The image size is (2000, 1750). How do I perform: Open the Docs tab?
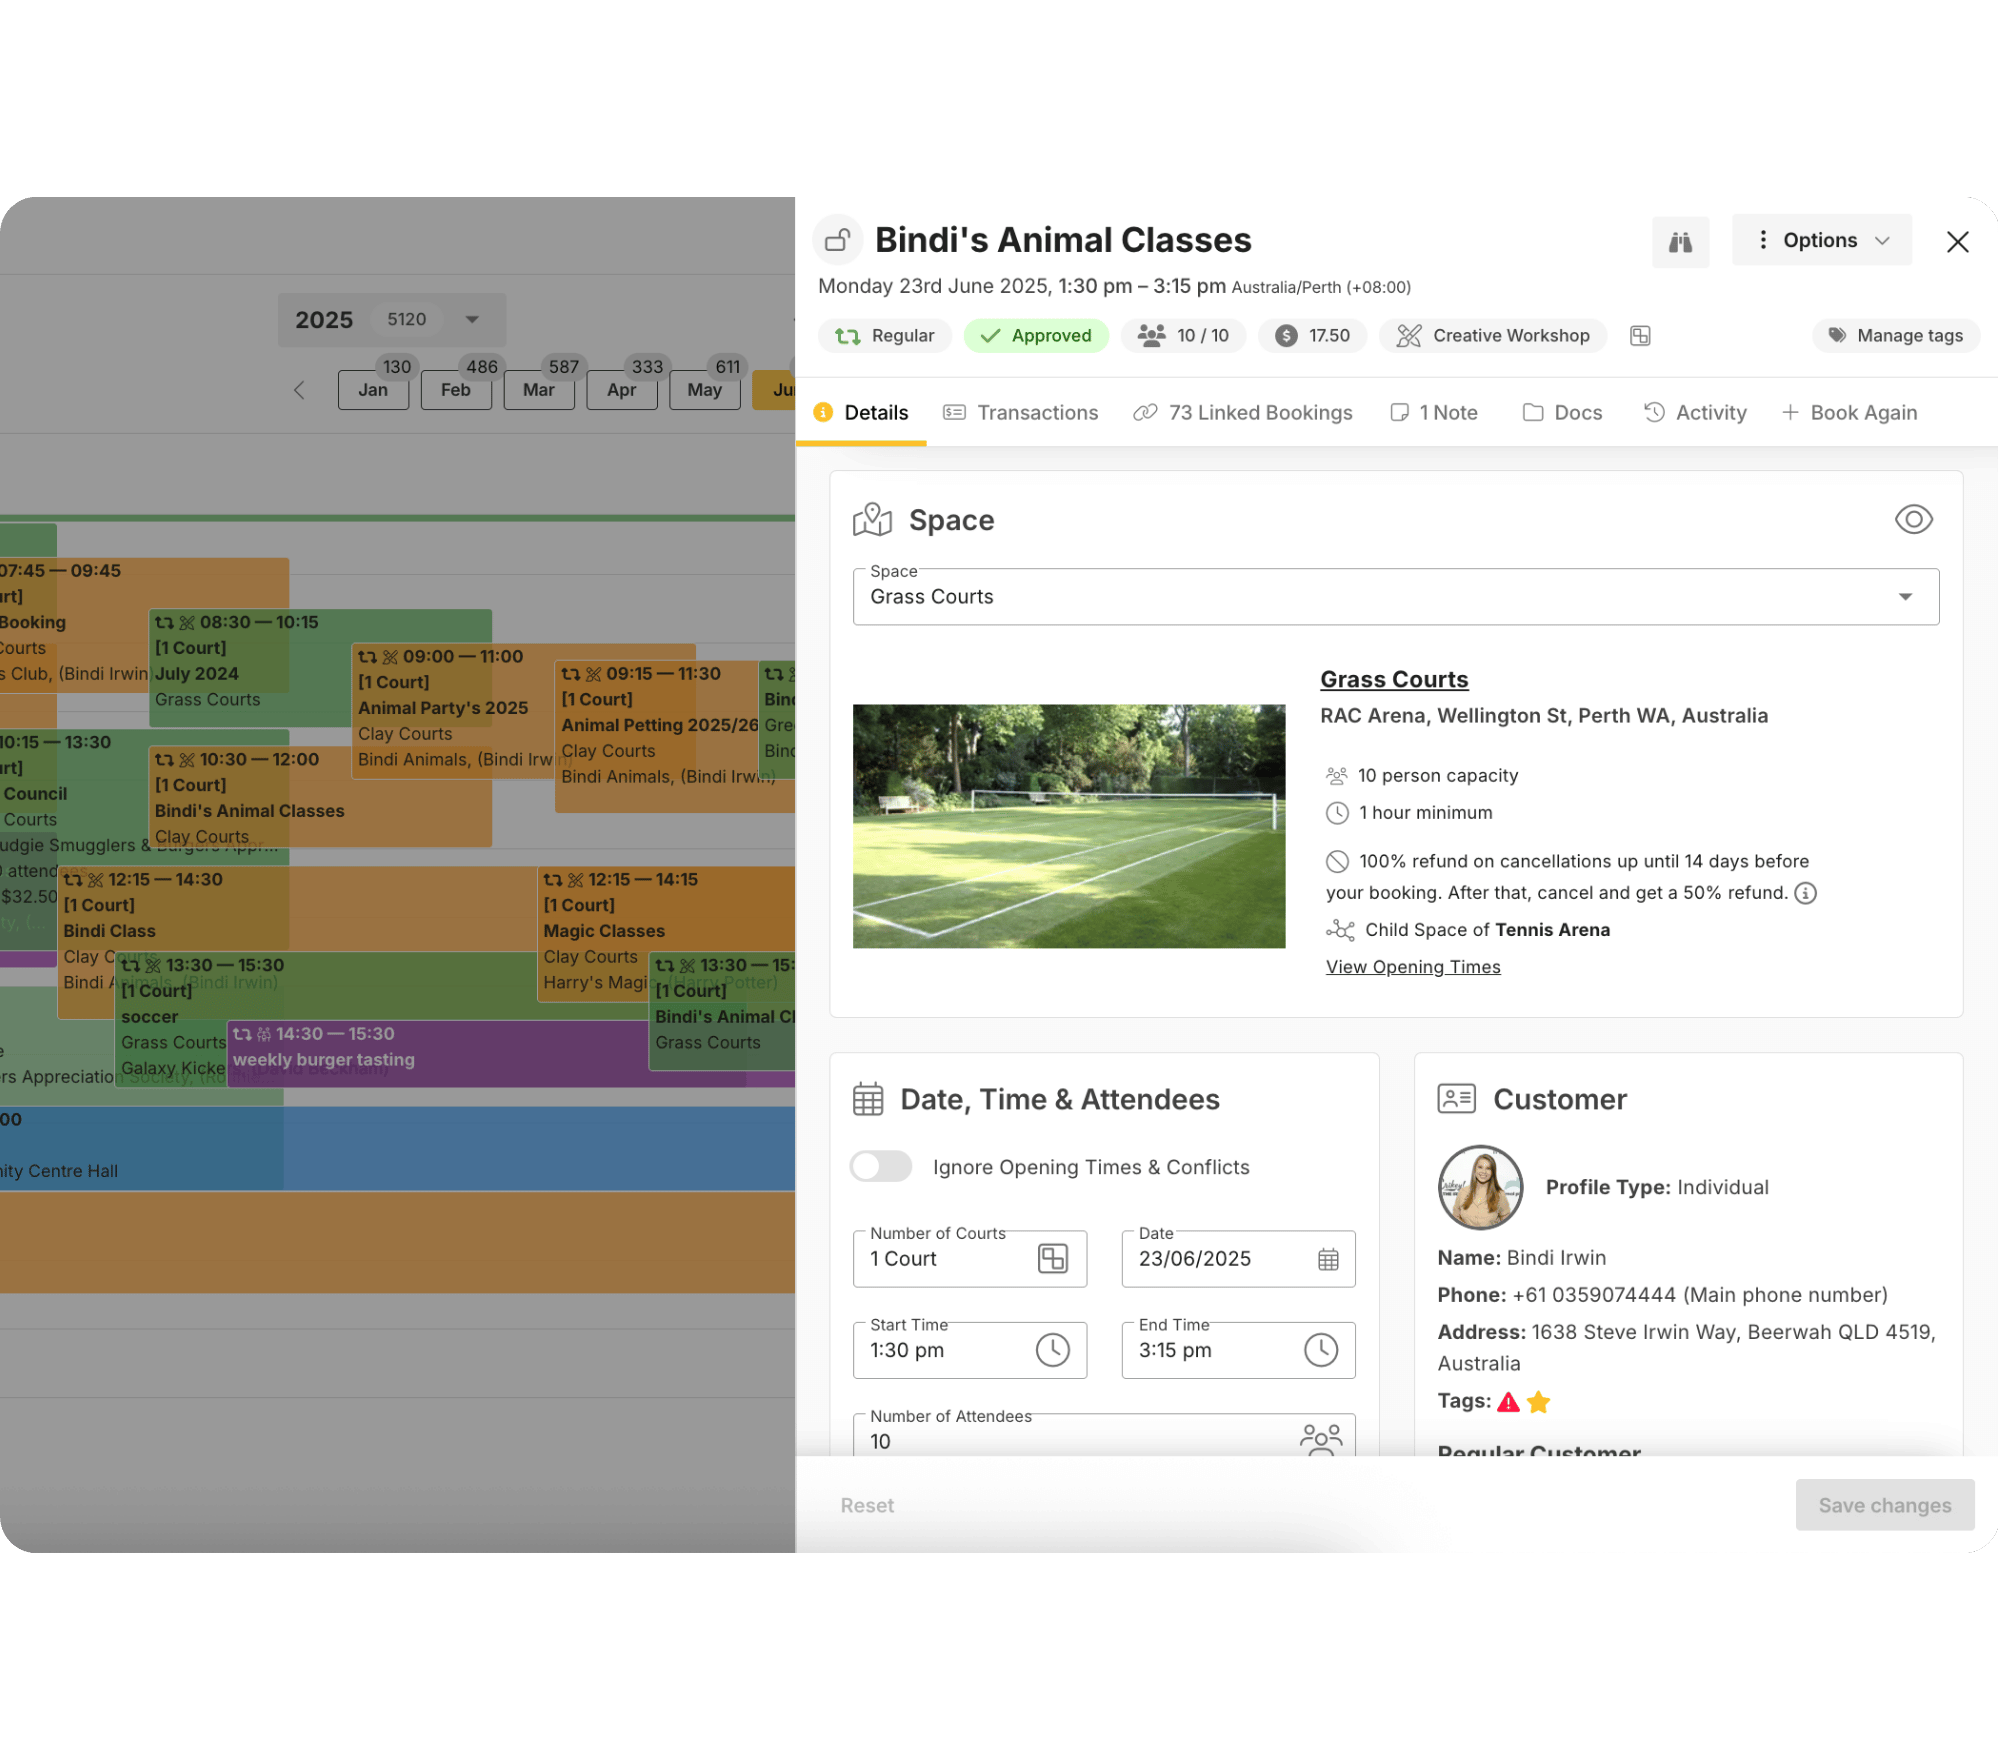coord(1562,413)
